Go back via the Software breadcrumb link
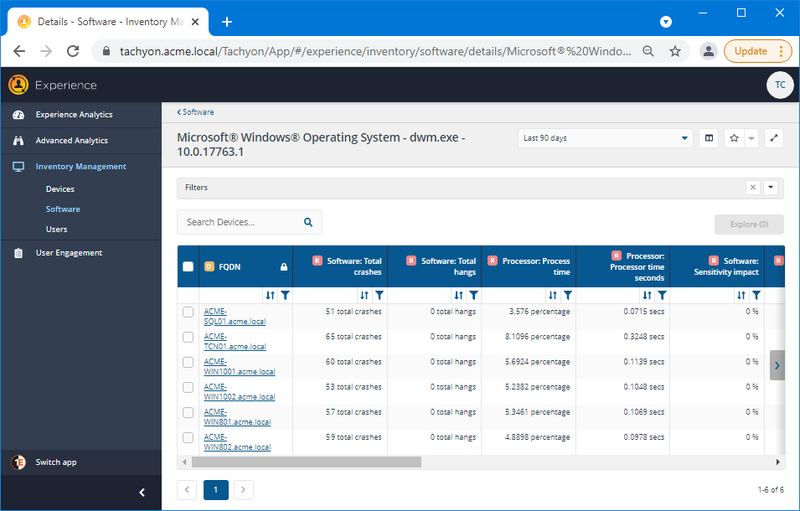 195,112
